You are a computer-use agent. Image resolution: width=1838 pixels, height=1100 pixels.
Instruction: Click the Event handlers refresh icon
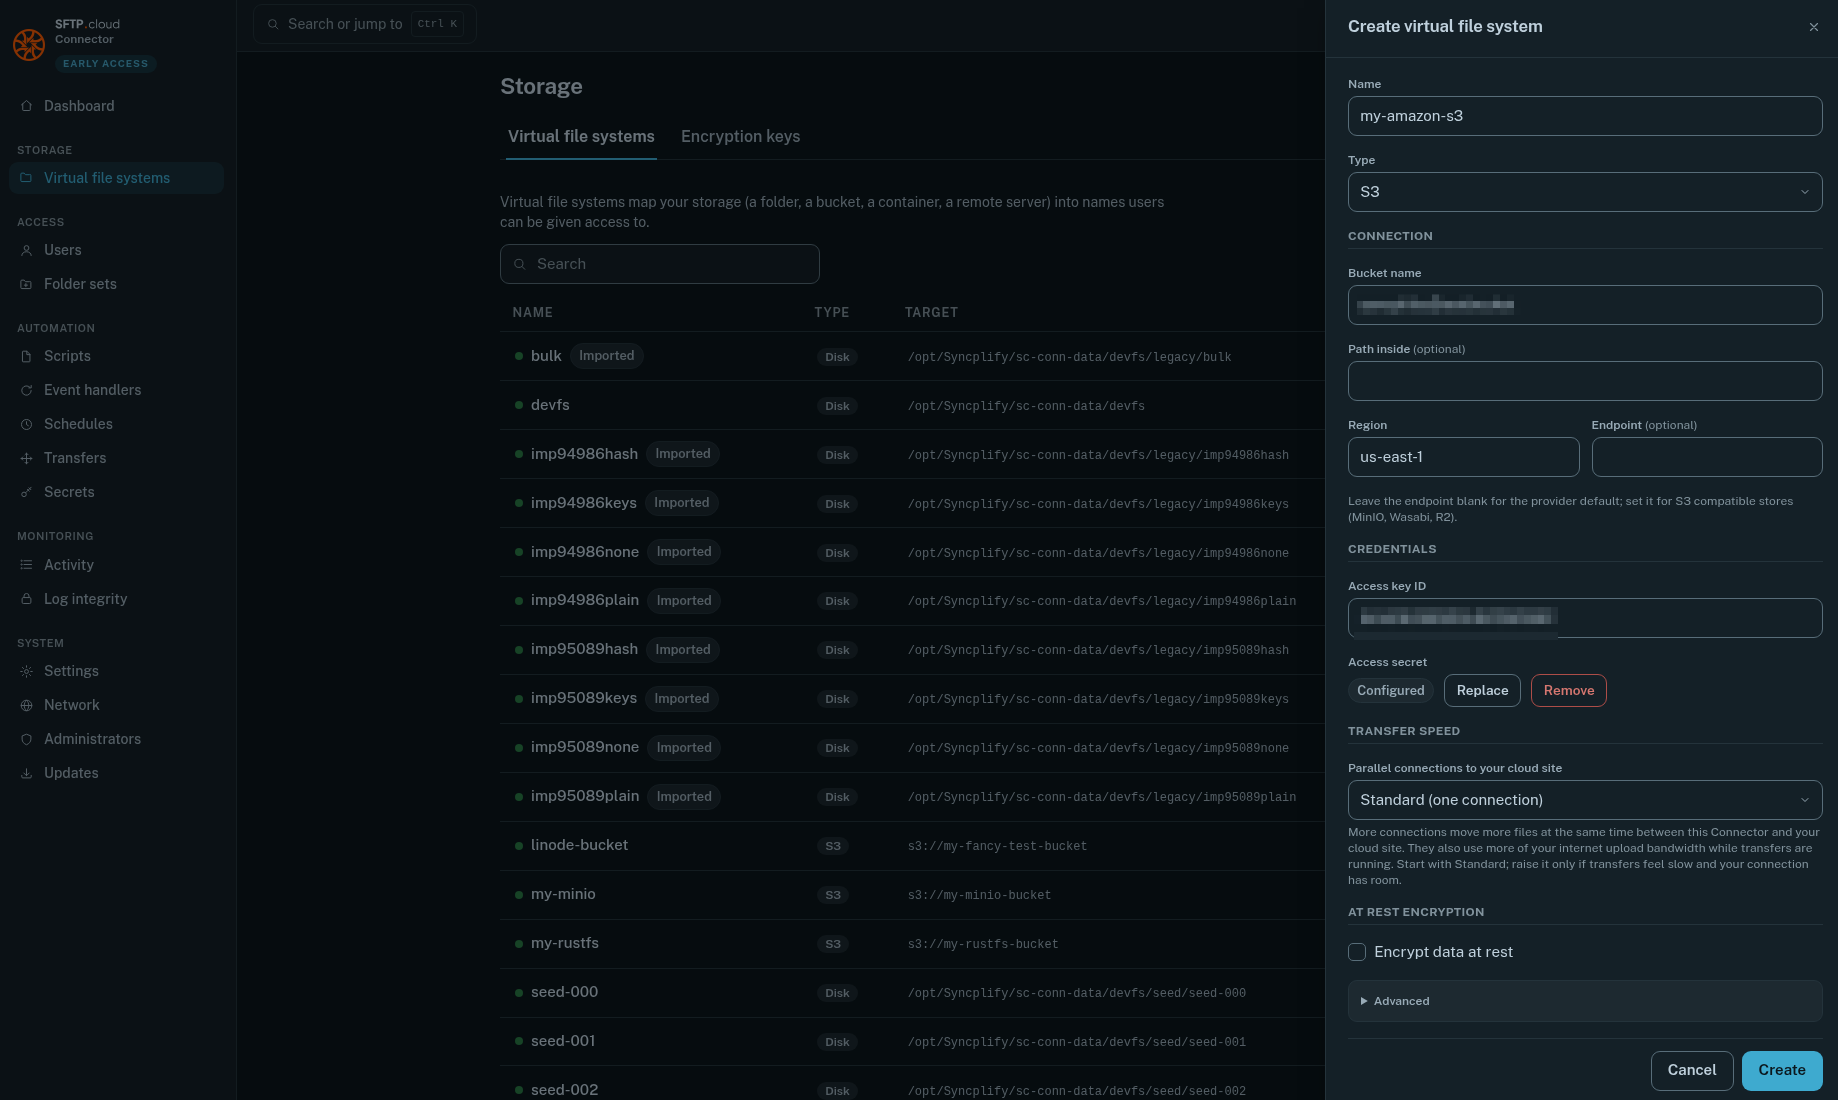[x=26, y=390]
